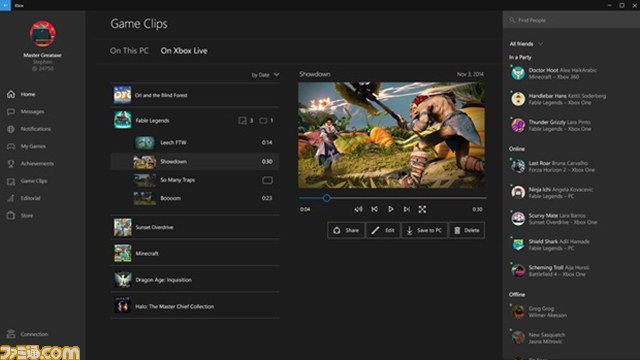Click the Share button

pyautogui.click(x=346, y=230)
